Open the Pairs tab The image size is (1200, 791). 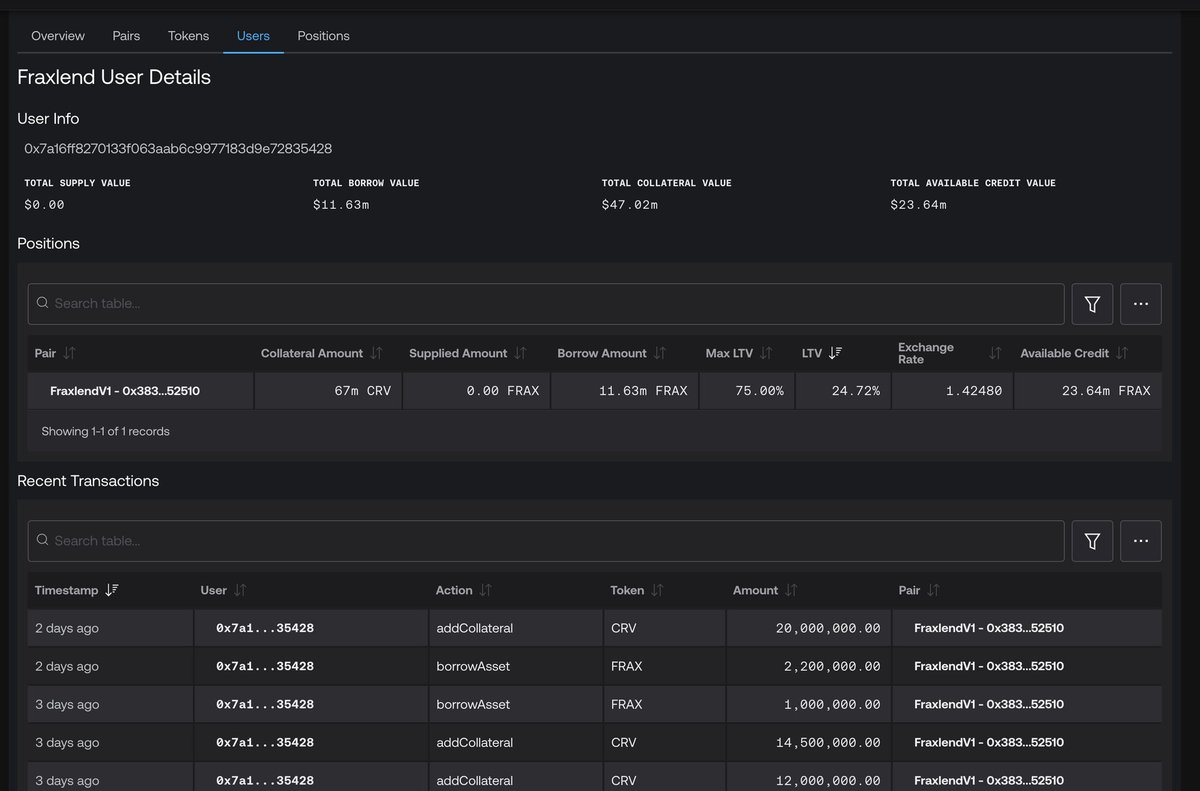click(x=126, y=35)
